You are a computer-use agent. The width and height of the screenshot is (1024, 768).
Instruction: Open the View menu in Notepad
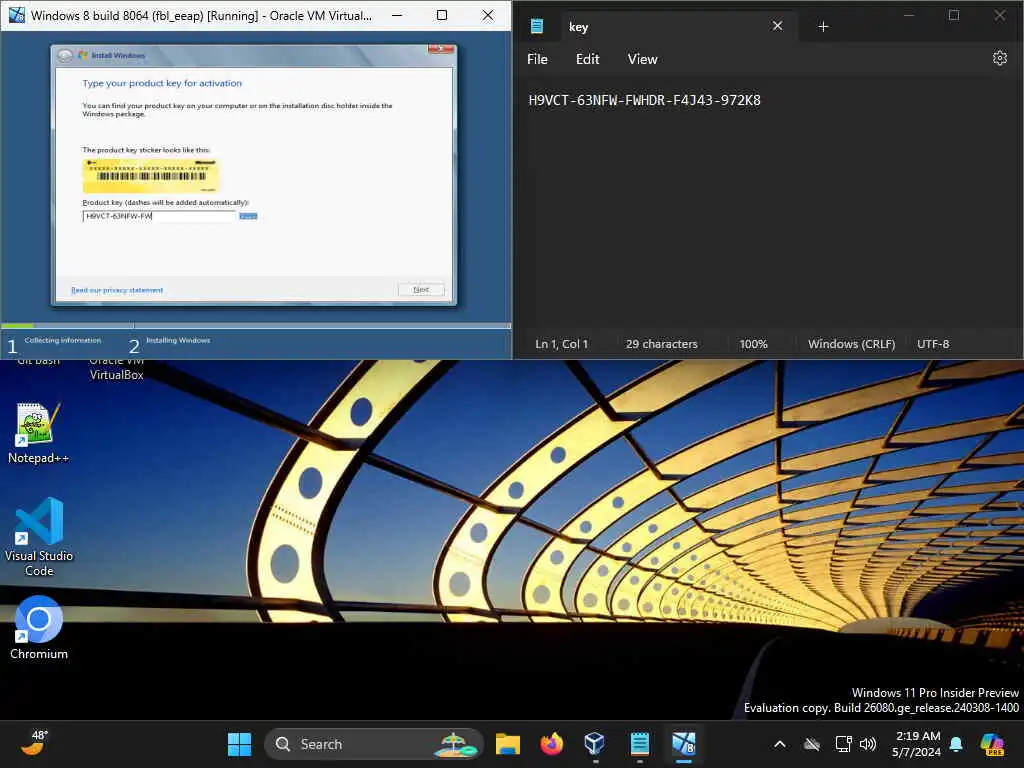point(642,59)
